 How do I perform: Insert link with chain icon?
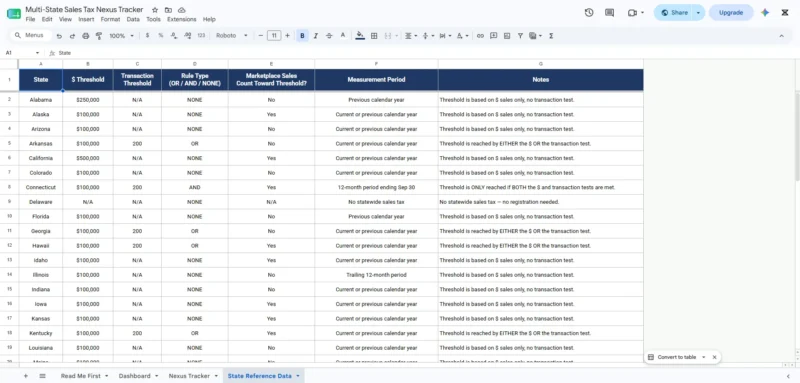click(x=480, y=36)
